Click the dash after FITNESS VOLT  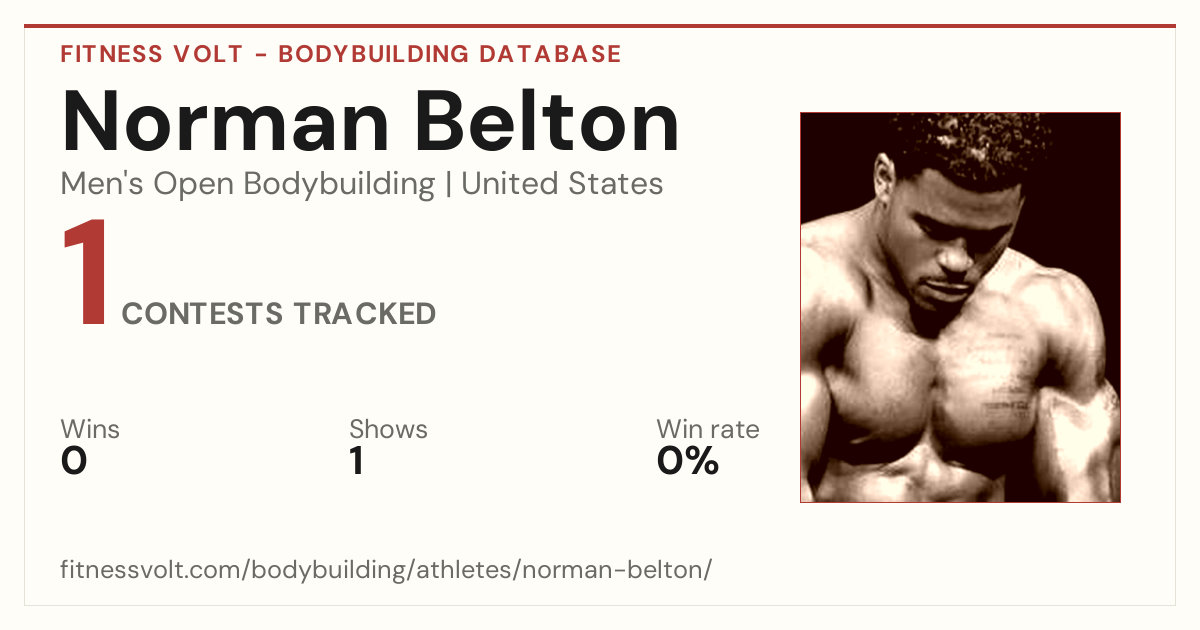[260, 55]
